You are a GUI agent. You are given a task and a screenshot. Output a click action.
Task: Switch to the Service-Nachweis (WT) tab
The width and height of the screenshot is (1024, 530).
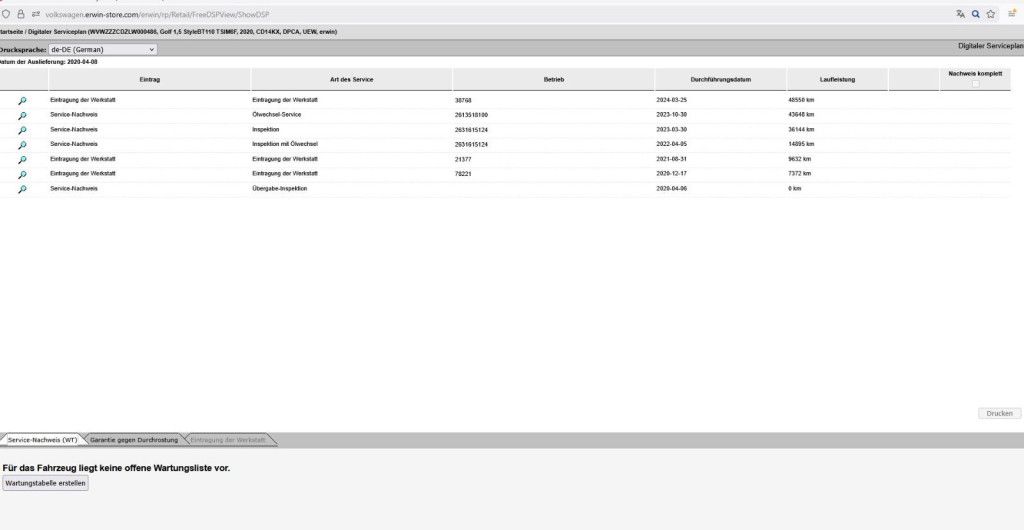42,440
